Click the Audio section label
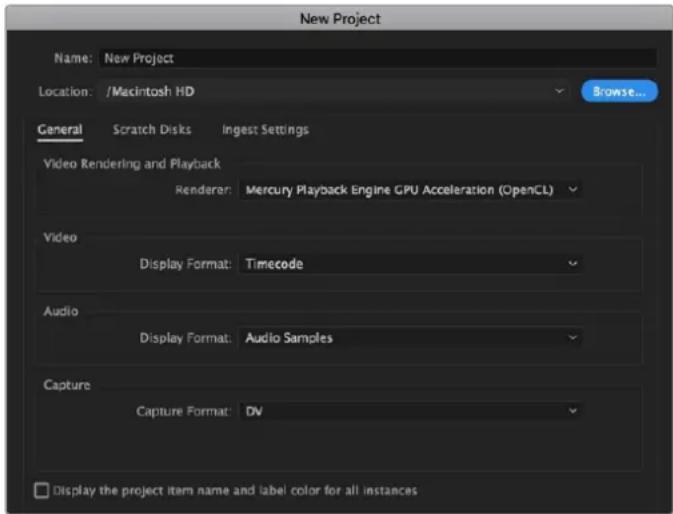673x514 pixels. (x=61, y=311)
